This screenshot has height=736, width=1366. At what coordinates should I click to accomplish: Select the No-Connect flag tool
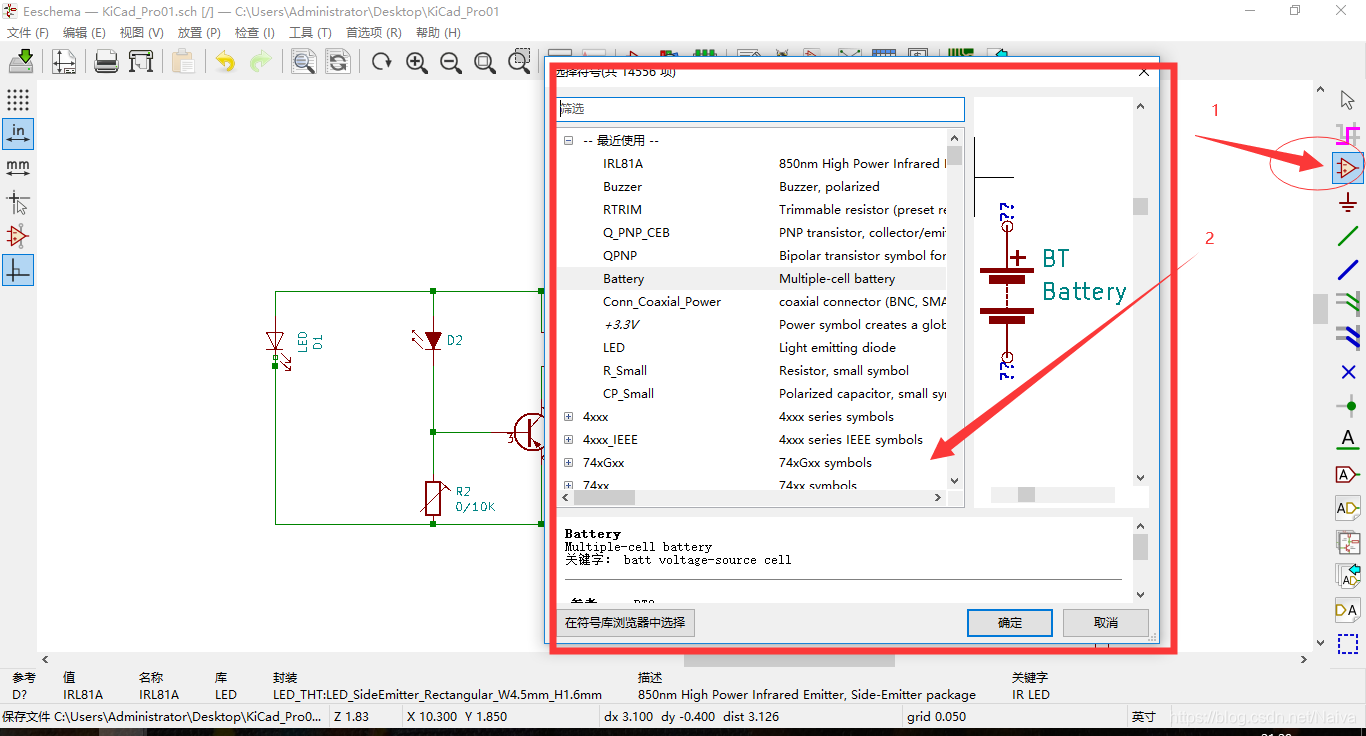click(1348, 372)
